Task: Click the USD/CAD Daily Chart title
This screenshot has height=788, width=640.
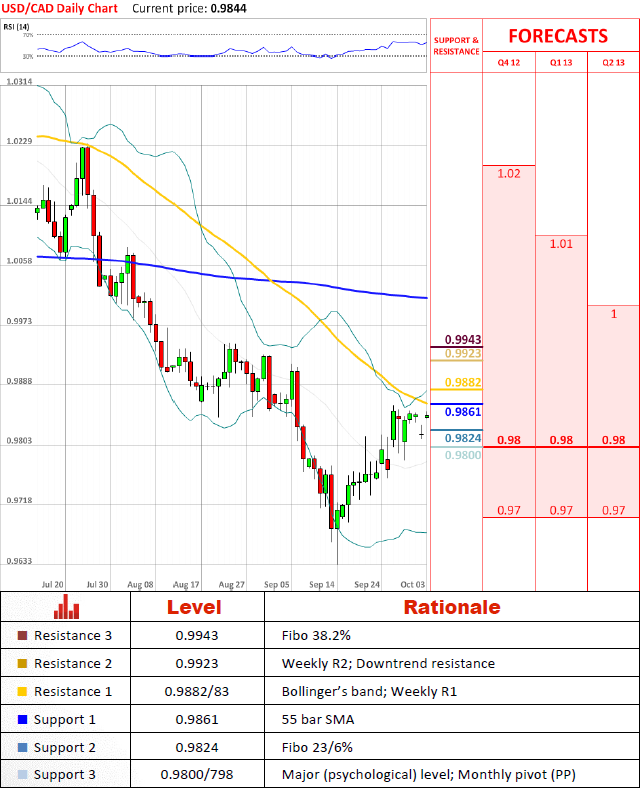Action: (60, 8)
